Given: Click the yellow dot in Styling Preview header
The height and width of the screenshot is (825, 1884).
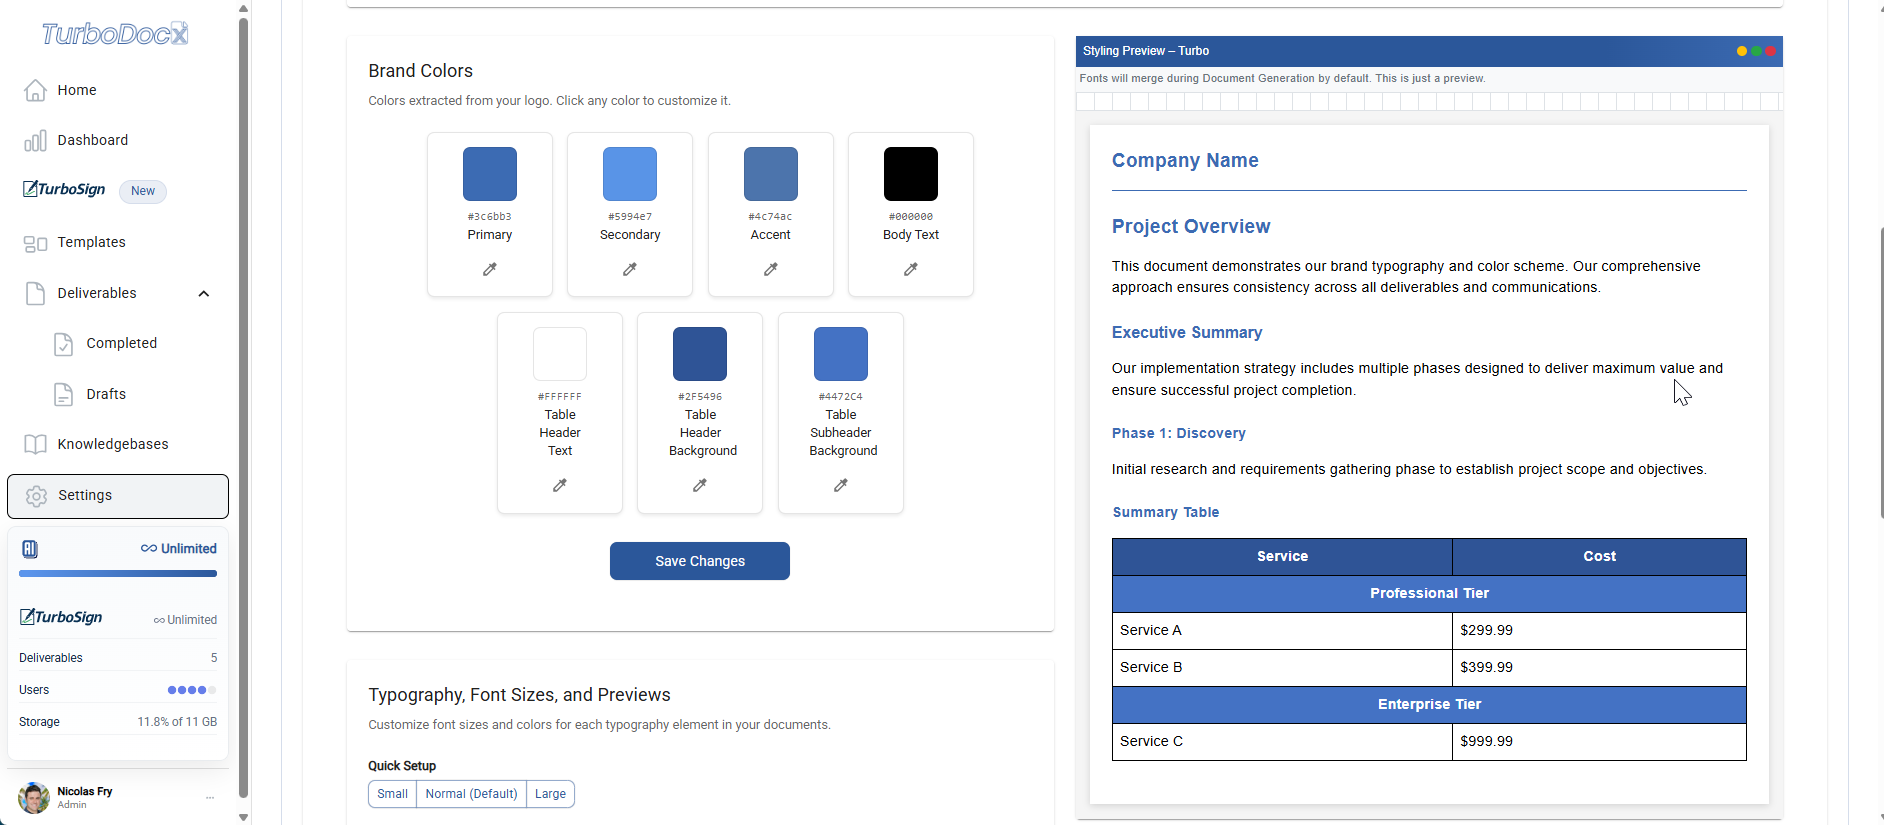Looking at the screenshot, I should [x=1742, y=51].
